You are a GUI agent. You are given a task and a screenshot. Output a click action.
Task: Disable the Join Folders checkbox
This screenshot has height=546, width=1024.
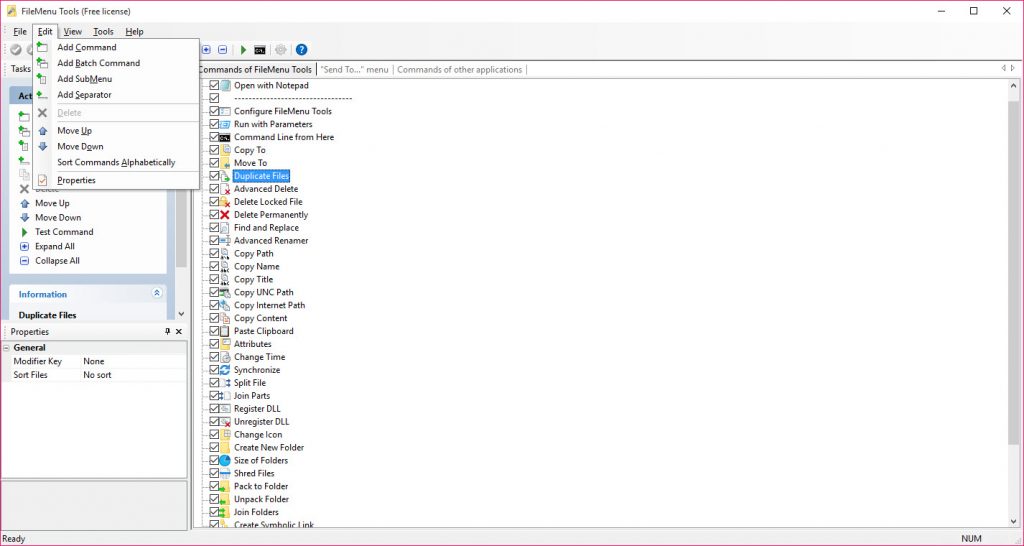click(214, 512)
